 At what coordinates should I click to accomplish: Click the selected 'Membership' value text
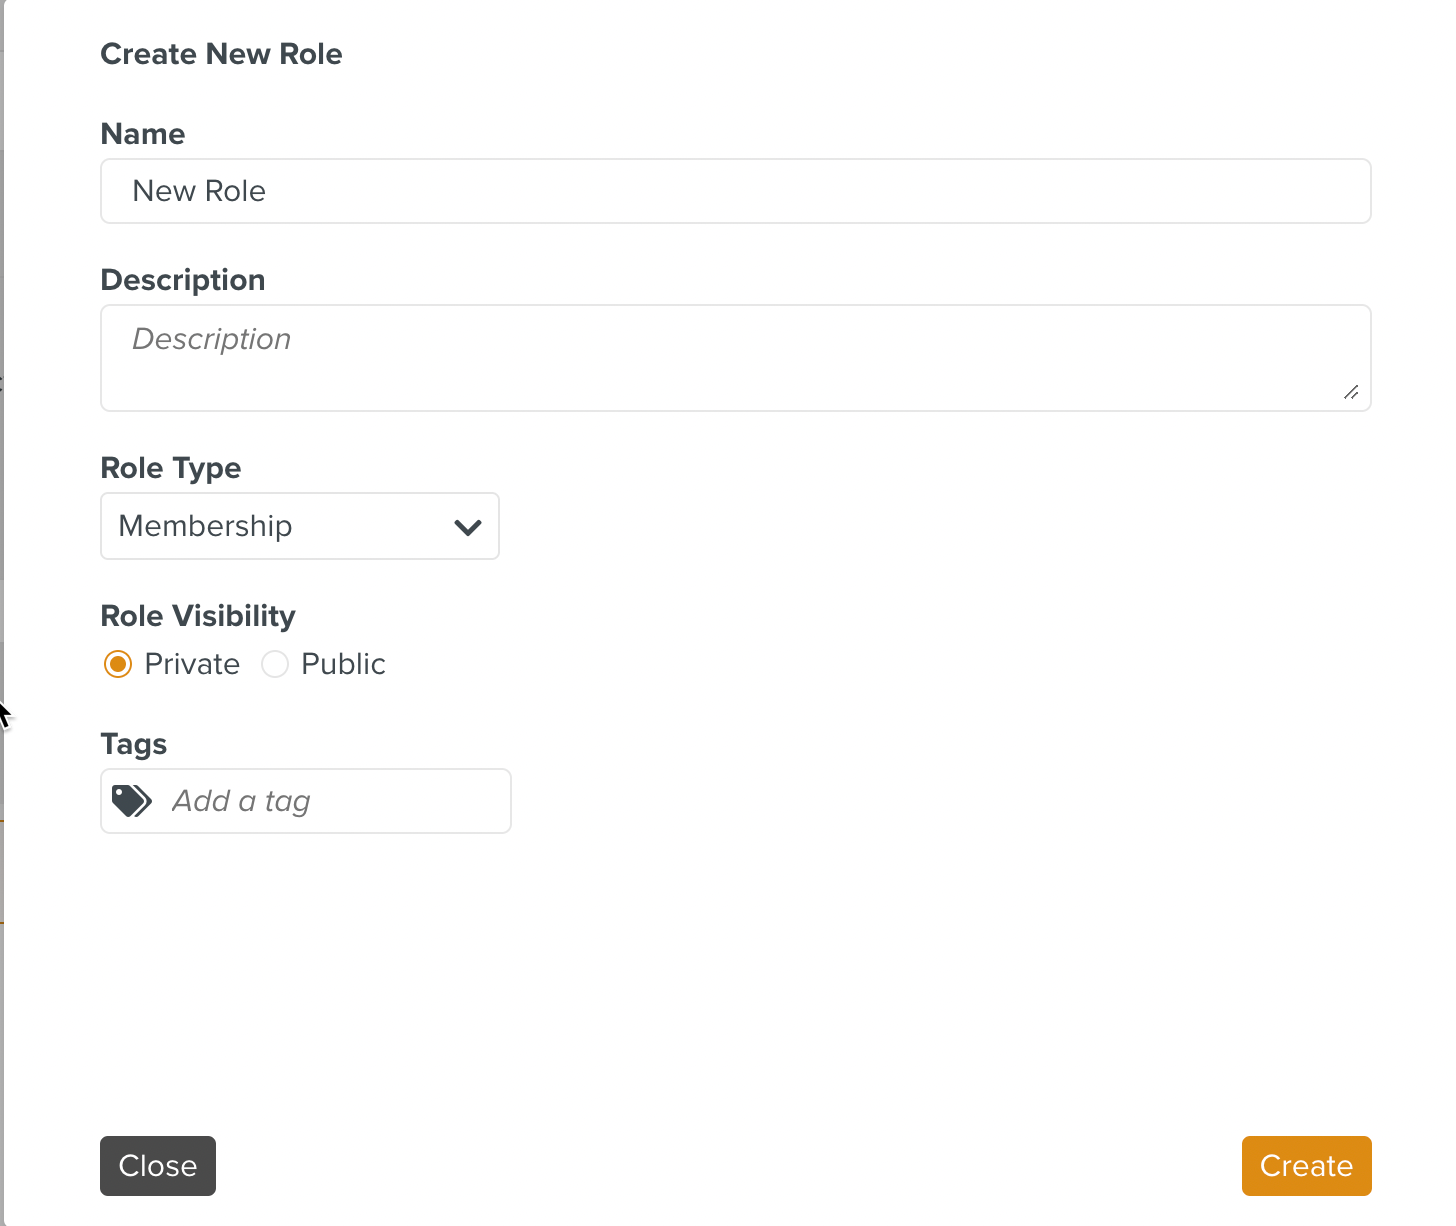[205, 526]
